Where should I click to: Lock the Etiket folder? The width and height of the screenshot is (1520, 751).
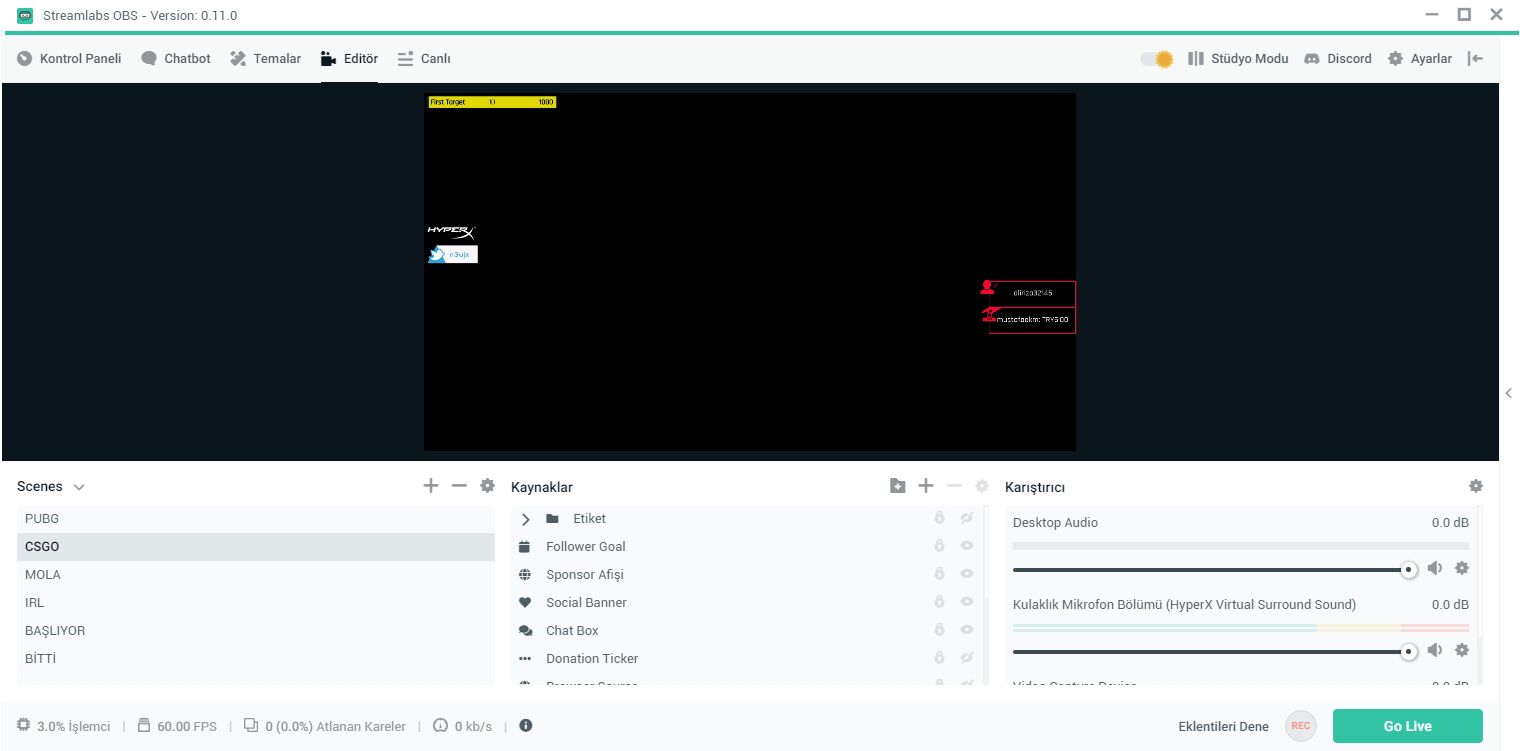tap(939, 519)
